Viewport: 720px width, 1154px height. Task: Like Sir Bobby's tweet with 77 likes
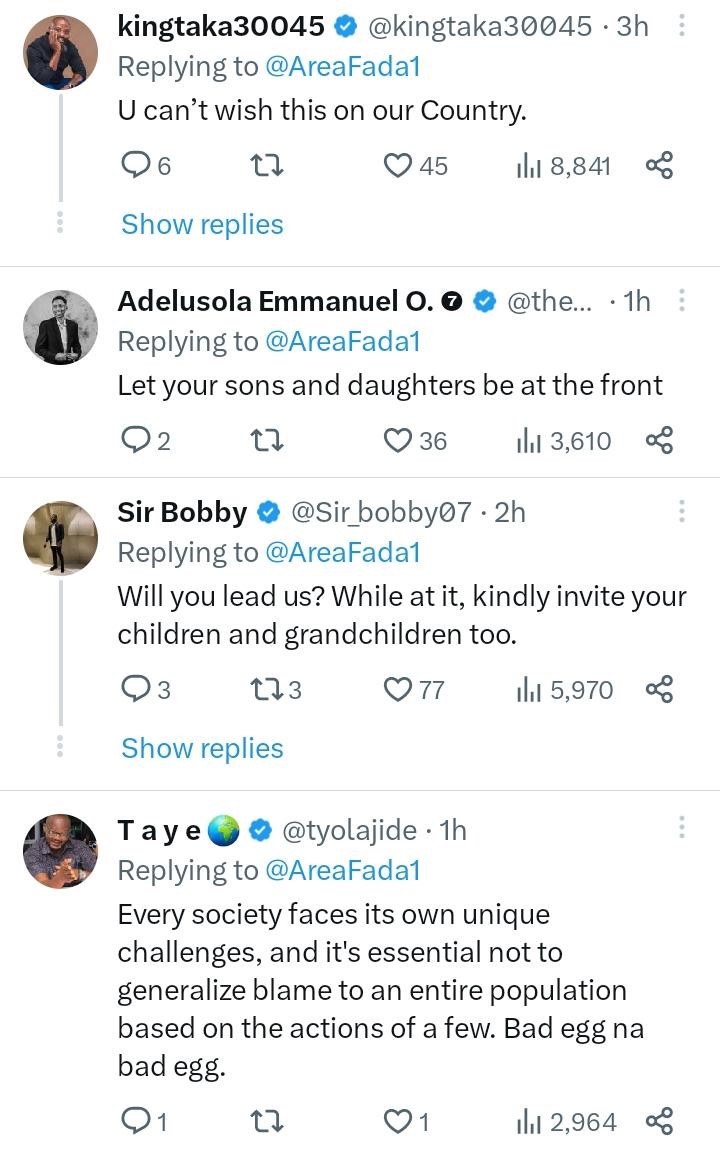click(x=399, y=690)
